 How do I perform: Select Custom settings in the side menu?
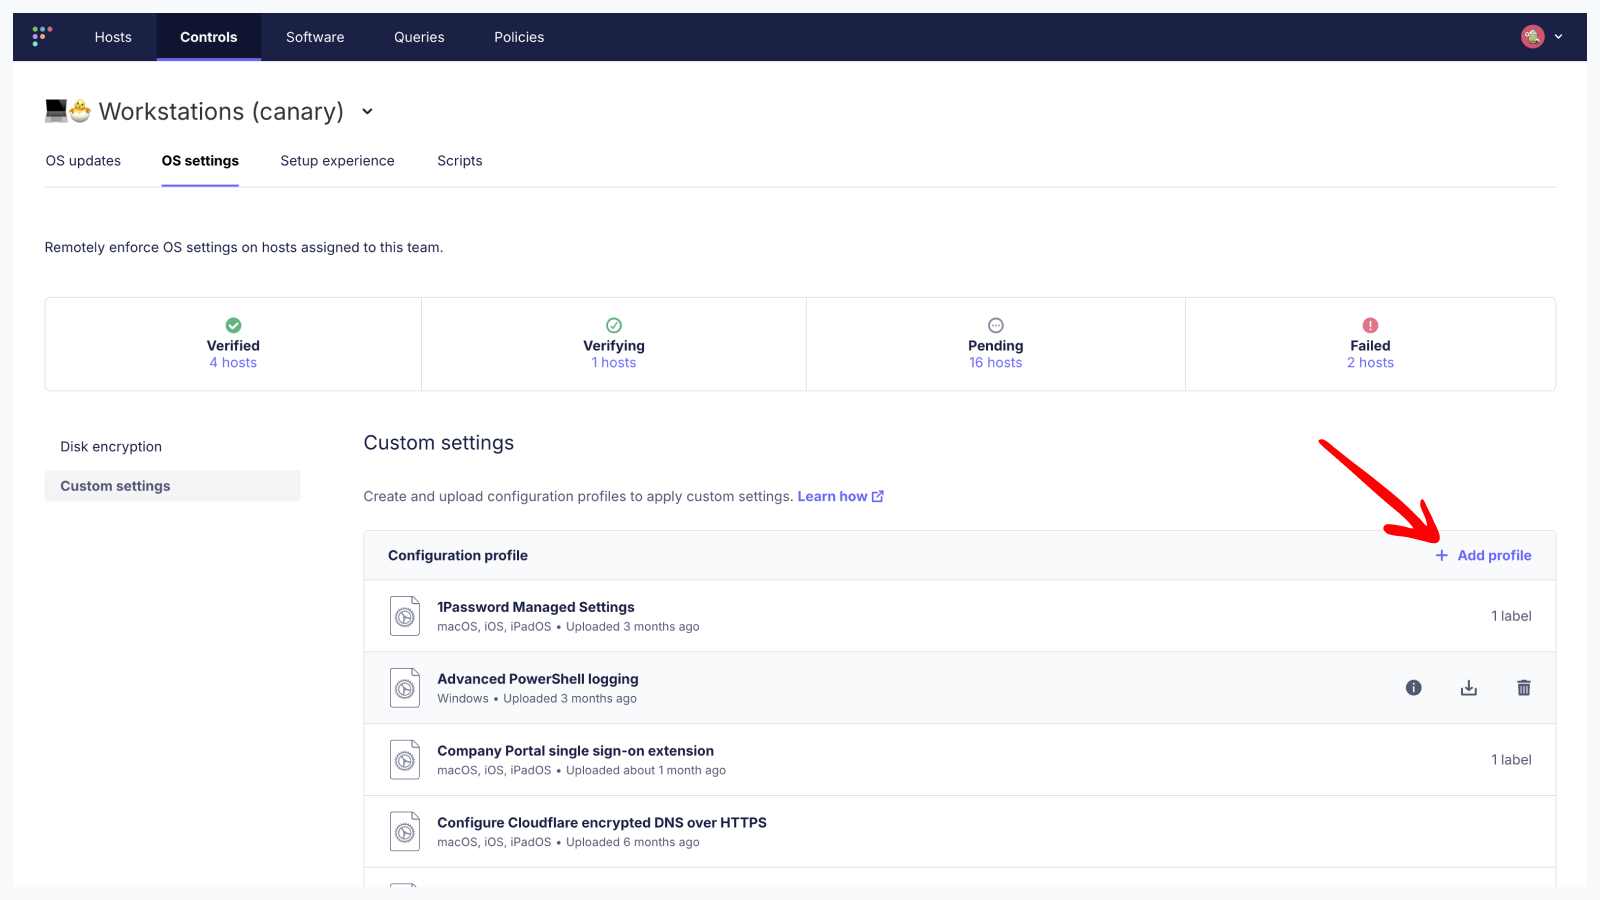click(x=172, y=486)
